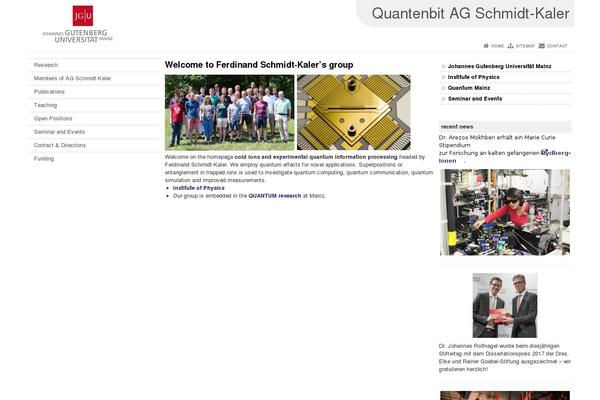The width and height of the screenshot is (600, 400).
Task: Follow right-side Institute of Physics link
Action: pyautogui.click(x=473, y=77)
